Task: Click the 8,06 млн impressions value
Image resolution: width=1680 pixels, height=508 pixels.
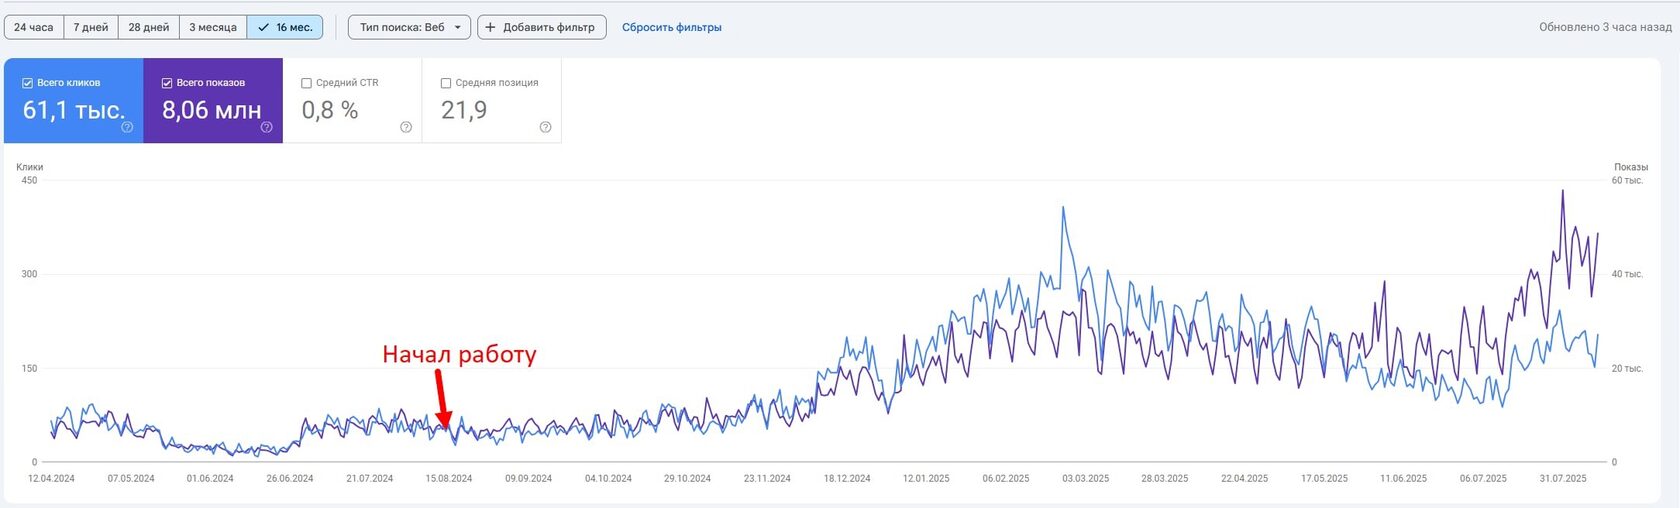Action: pyautogui.click(x=212, y=110)
